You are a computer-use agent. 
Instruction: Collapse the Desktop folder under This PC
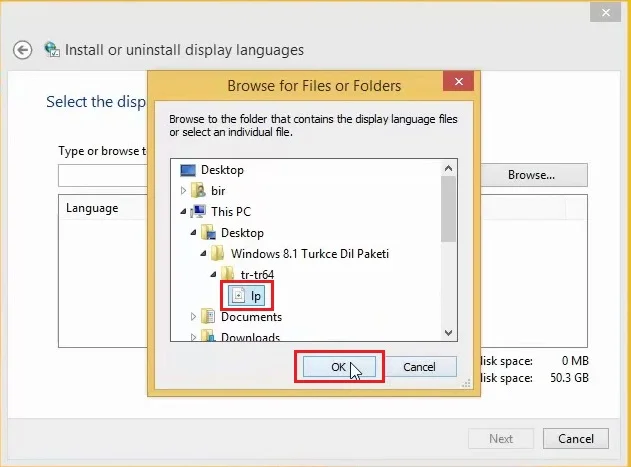(x=193, y=233)
